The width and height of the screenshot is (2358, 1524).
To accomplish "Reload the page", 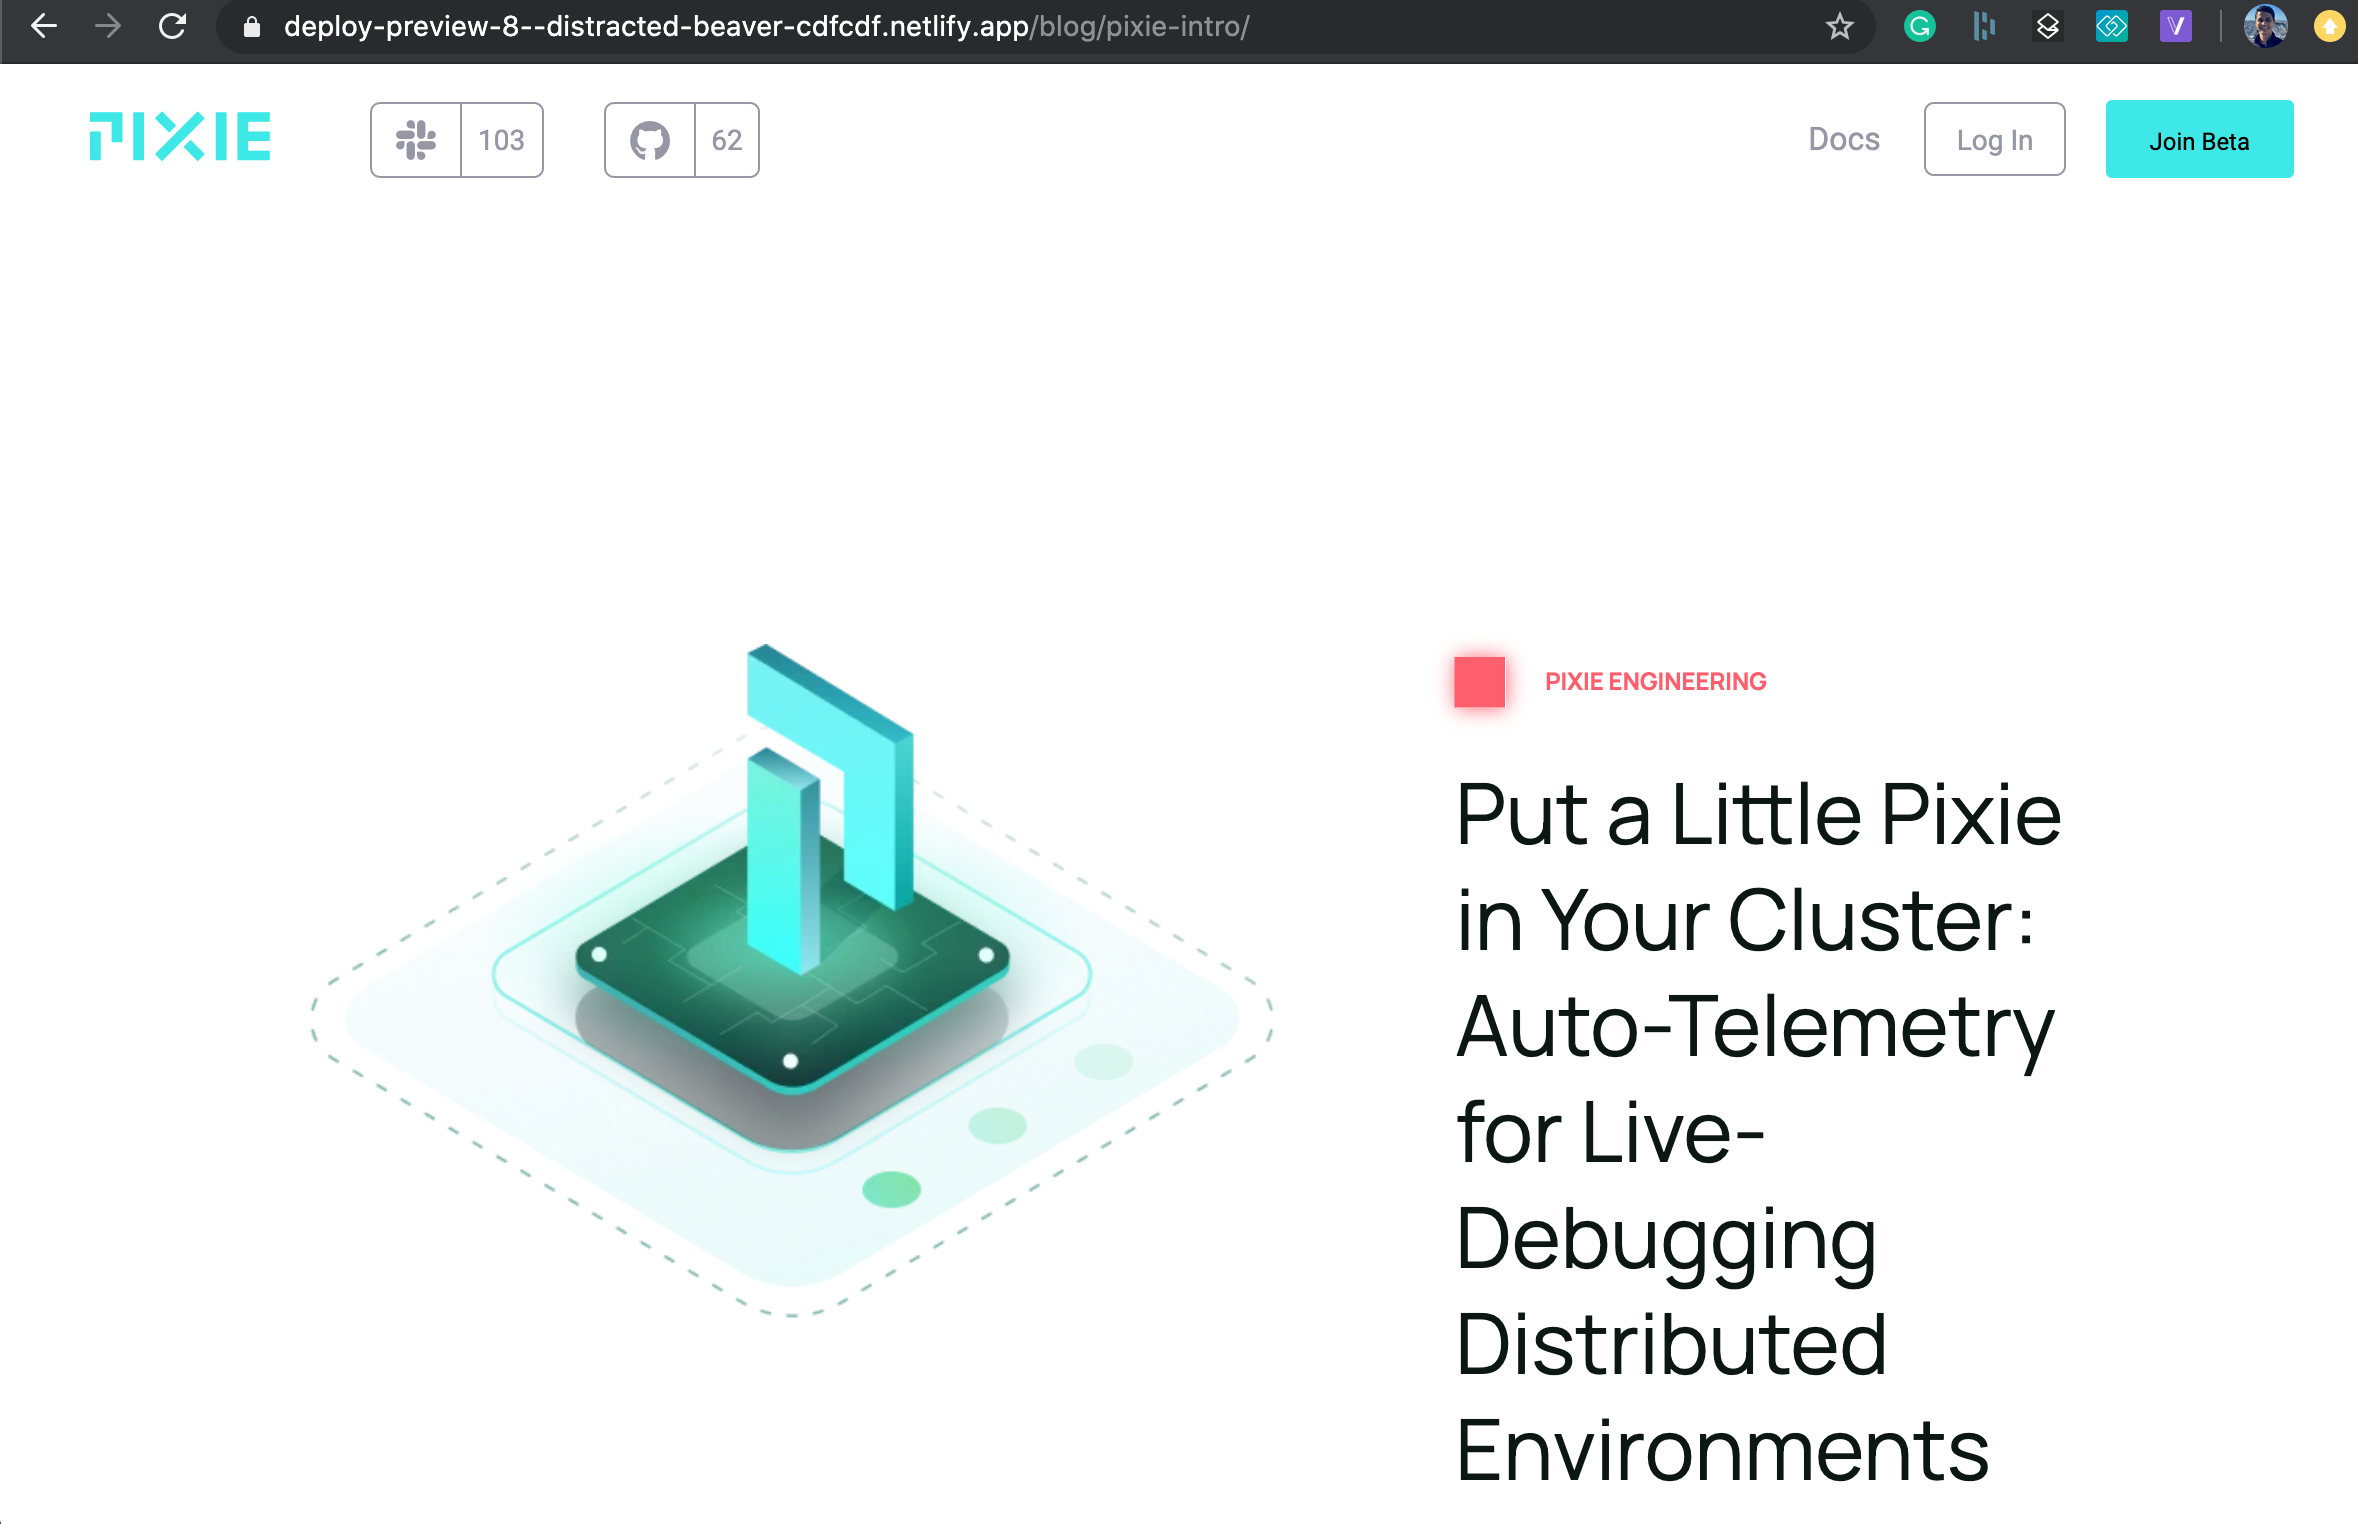I will point(172,27).
